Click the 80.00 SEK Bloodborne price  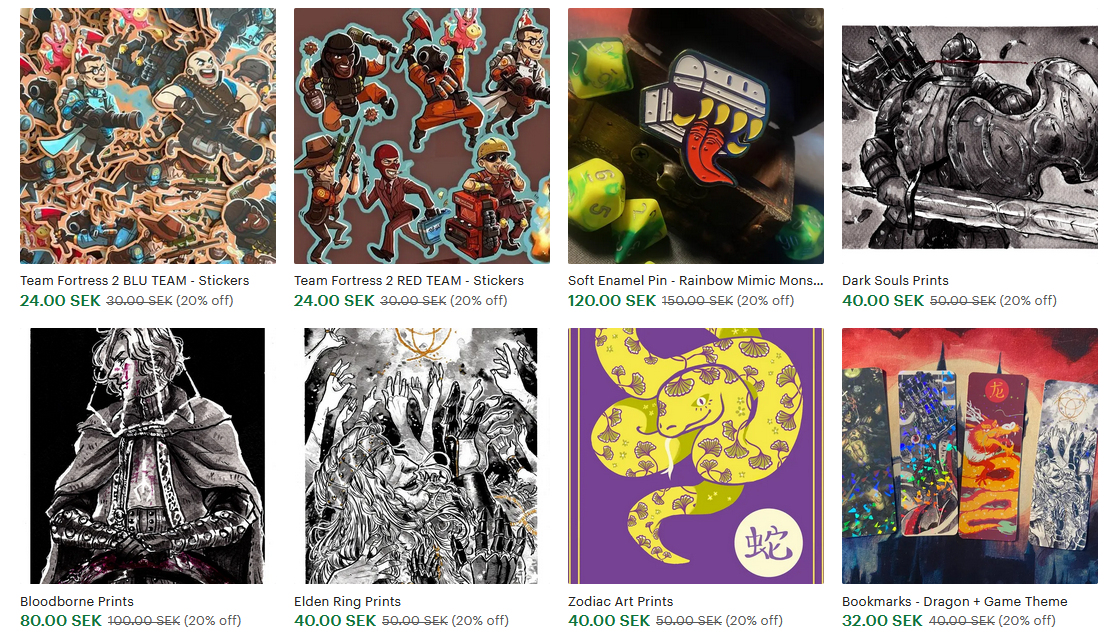tap(61, 621)
